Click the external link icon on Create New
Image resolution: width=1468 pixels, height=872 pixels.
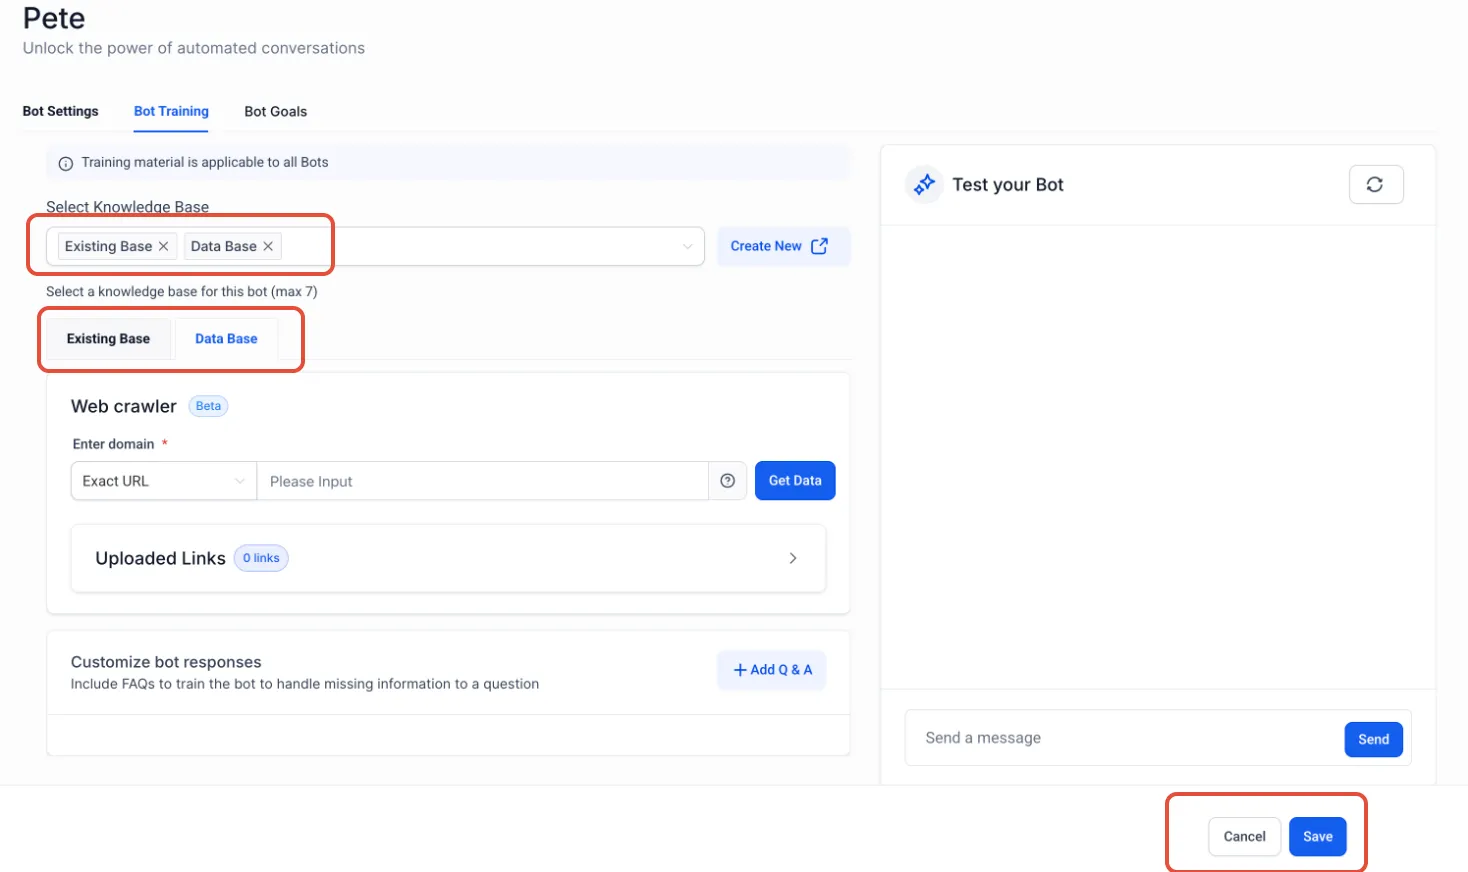pos(819,246)
